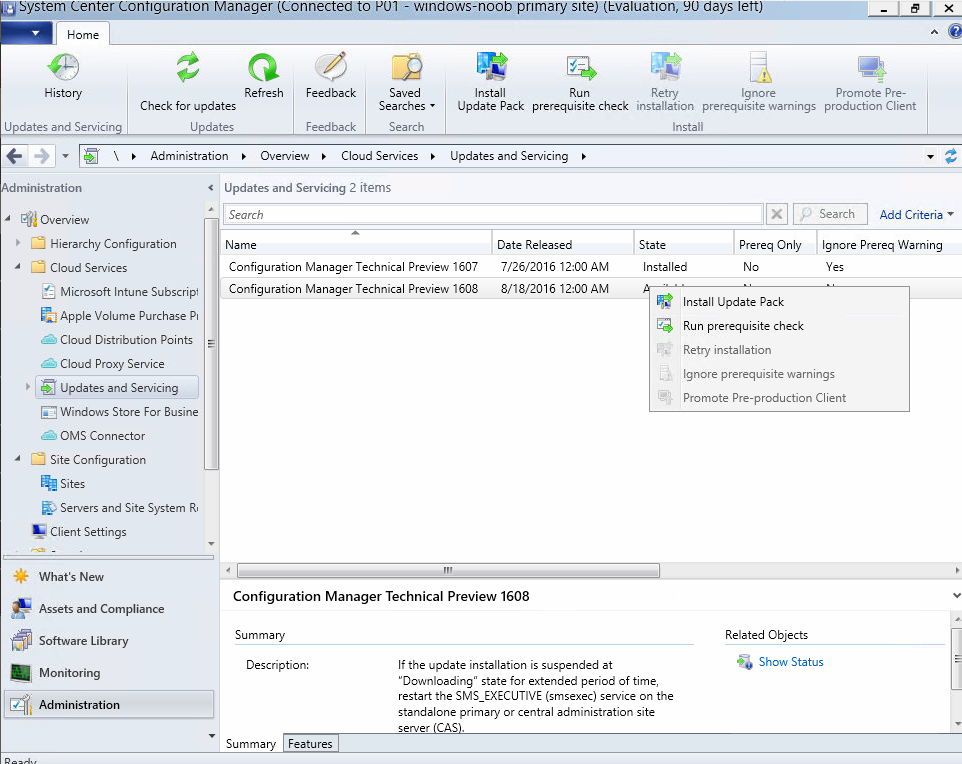Open the Add Criteria dropdown
This screenshot has width=962, height=764.
click(x=917, y=214)
